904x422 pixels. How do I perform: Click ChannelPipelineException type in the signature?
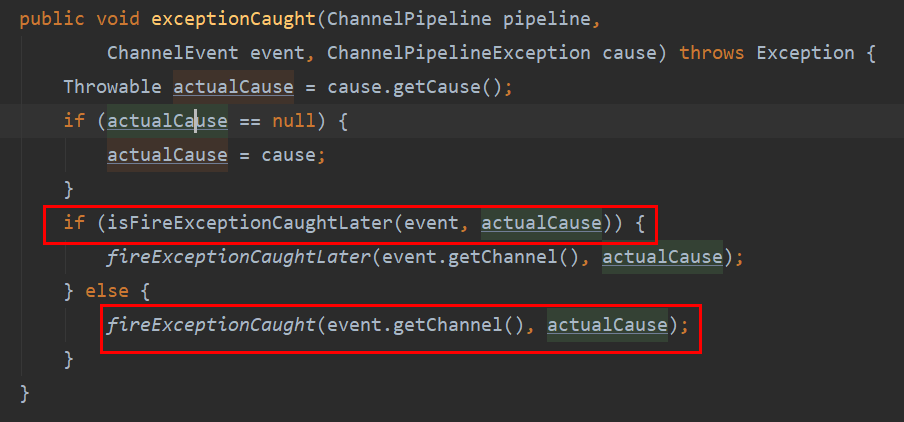[x=459, y=53]
